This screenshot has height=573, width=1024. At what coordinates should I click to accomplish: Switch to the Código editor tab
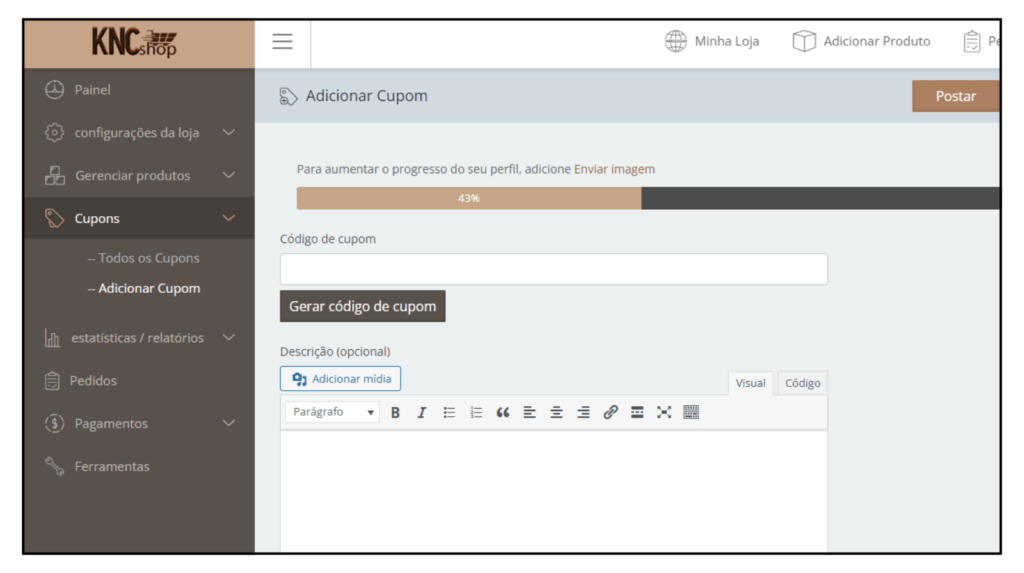pyautogui.click(x=802, y=383)
